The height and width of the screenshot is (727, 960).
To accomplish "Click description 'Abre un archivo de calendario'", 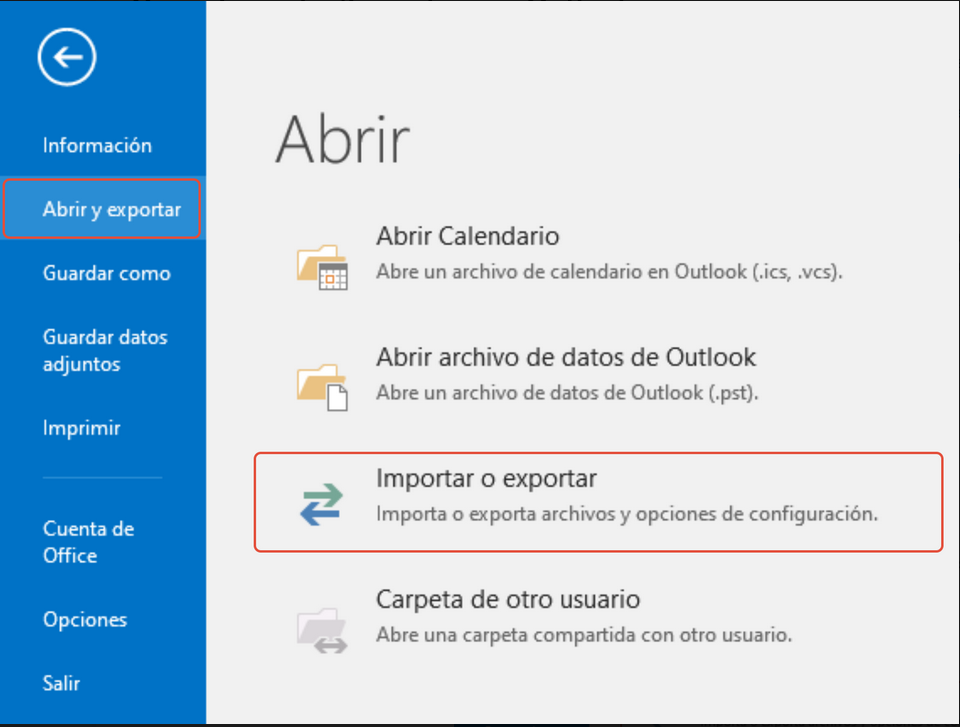I will tap(609, 271).
